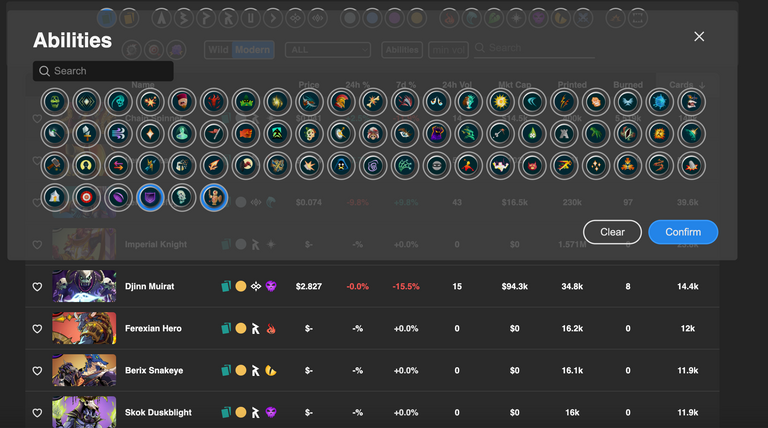Click the dragon element icon for Berix Snakeye
The image size is (768, 428).
point(271,371)
